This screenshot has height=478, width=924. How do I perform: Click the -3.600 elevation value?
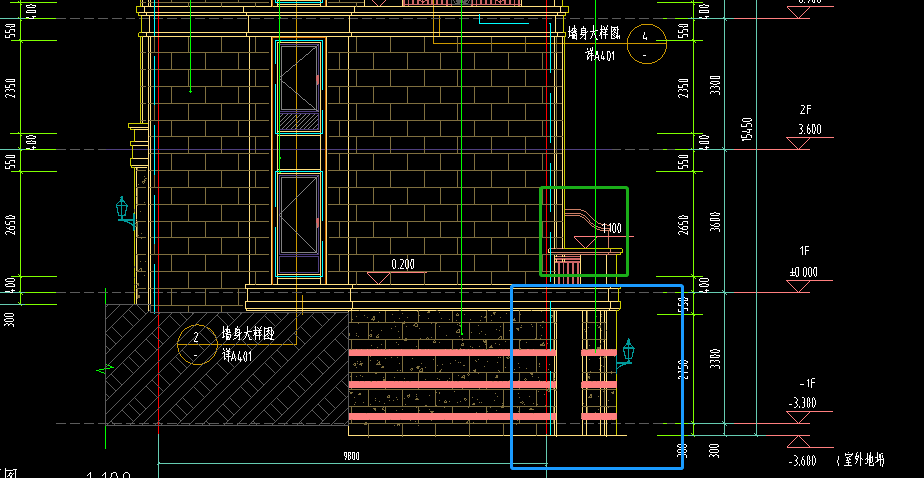[x=802, y=460]
